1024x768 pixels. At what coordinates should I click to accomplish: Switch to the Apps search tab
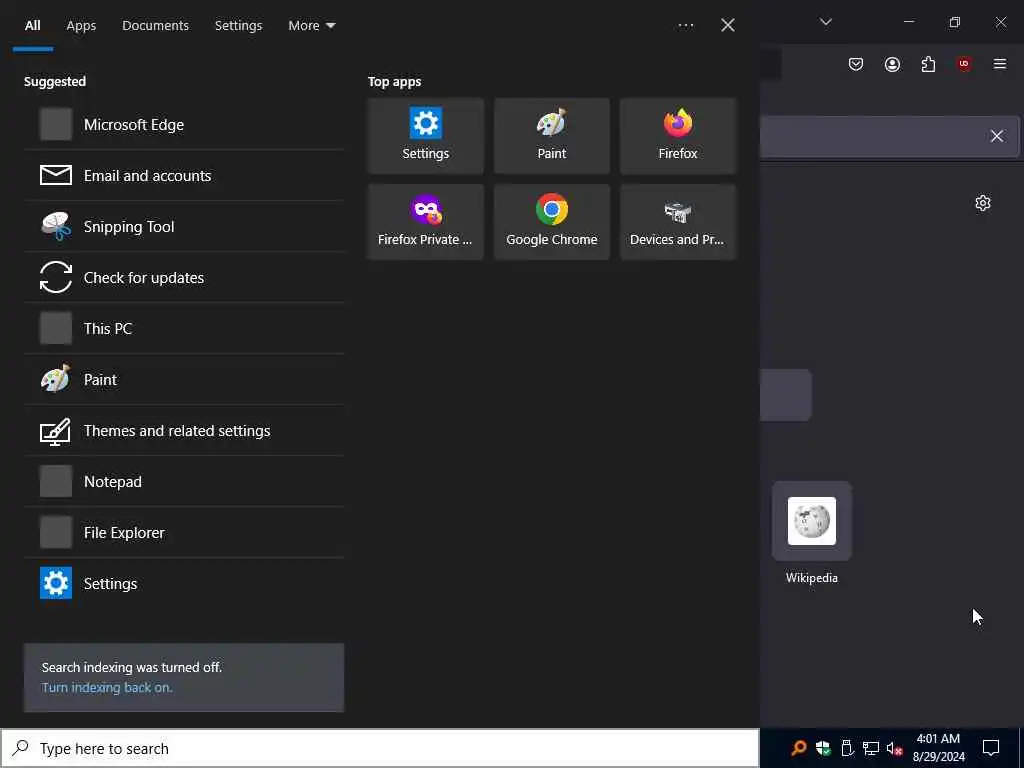pos(81,25)
